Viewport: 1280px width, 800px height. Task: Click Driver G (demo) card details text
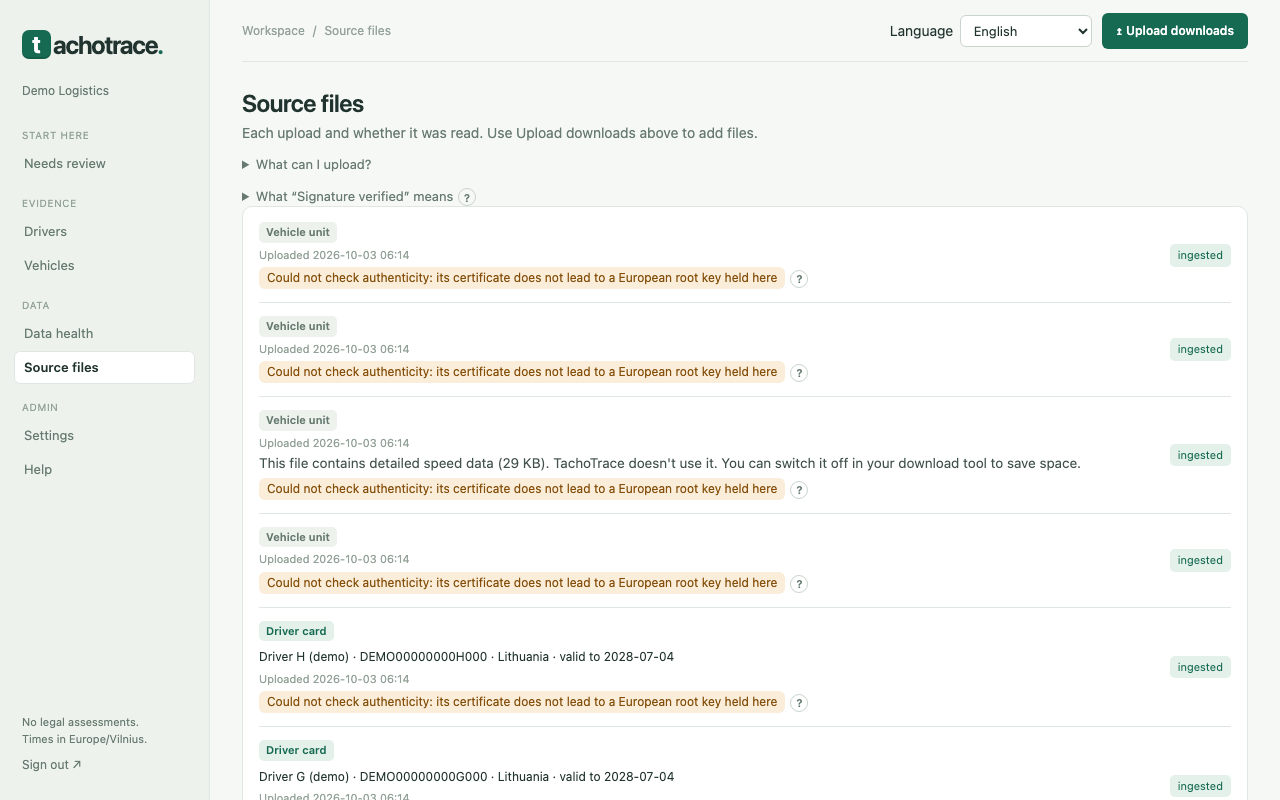[x=466, y=777]
